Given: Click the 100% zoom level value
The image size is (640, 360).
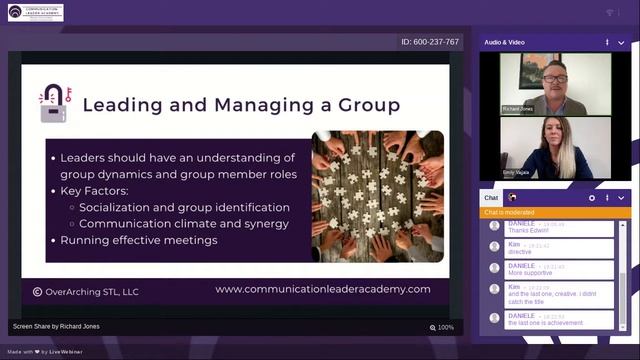Looking at the screenshot, I should pyautogui.click(x=445, y=327).
